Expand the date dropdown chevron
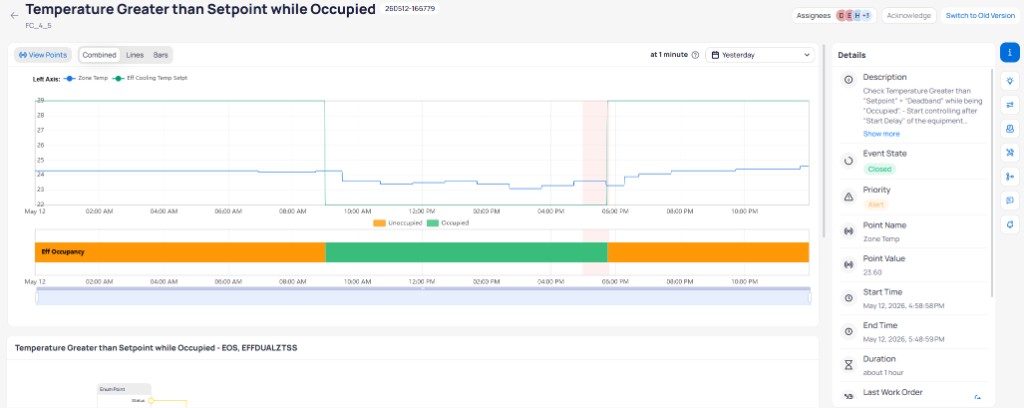The height and width of the screenshot is (408, 1024). (x=807, y=55)
